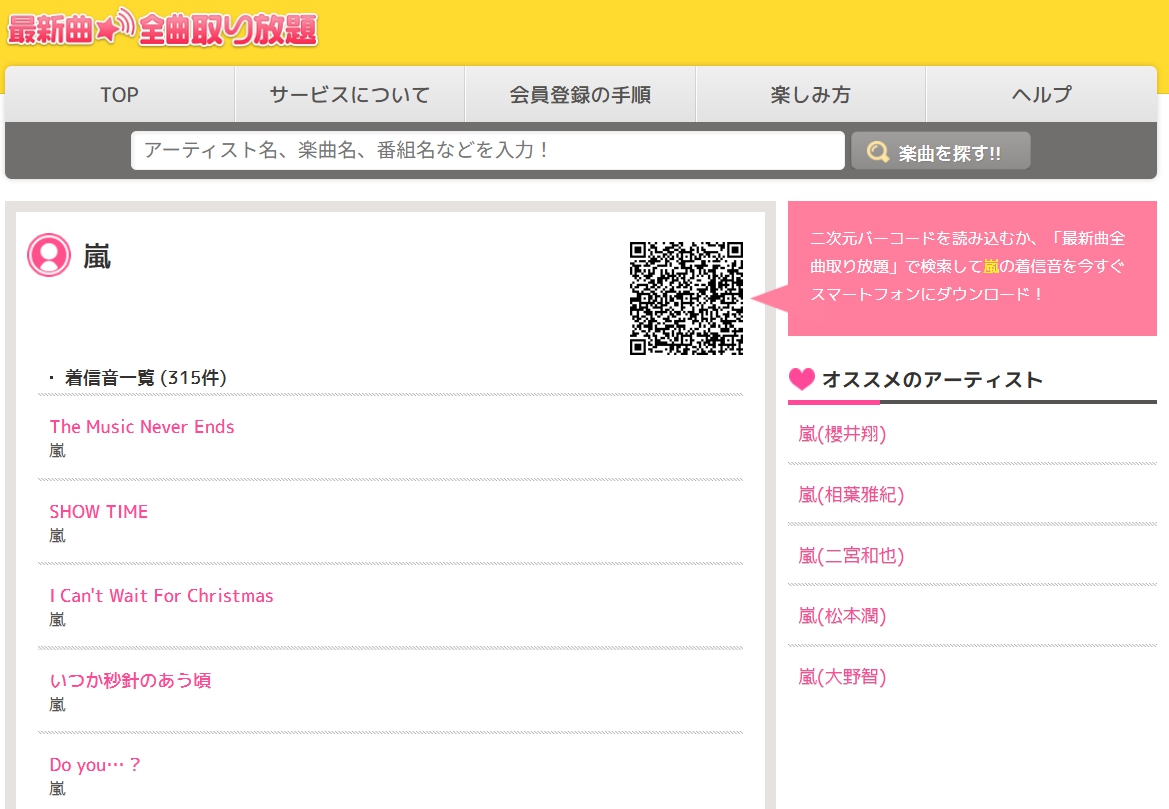1169x809 pixels.
Task: Open recommended artist 嵐(大野智)
Action: [x=842, y=676]
